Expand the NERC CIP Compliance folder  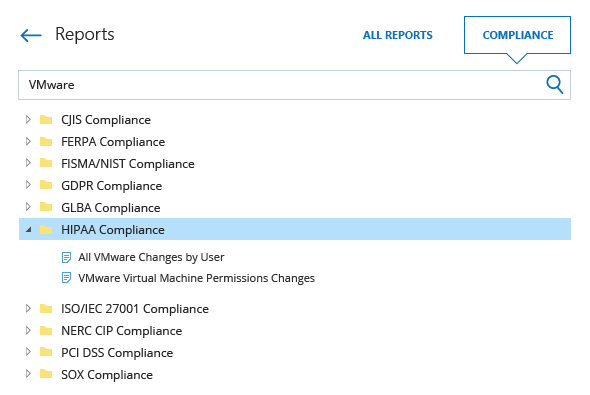[x=28, y=331]
